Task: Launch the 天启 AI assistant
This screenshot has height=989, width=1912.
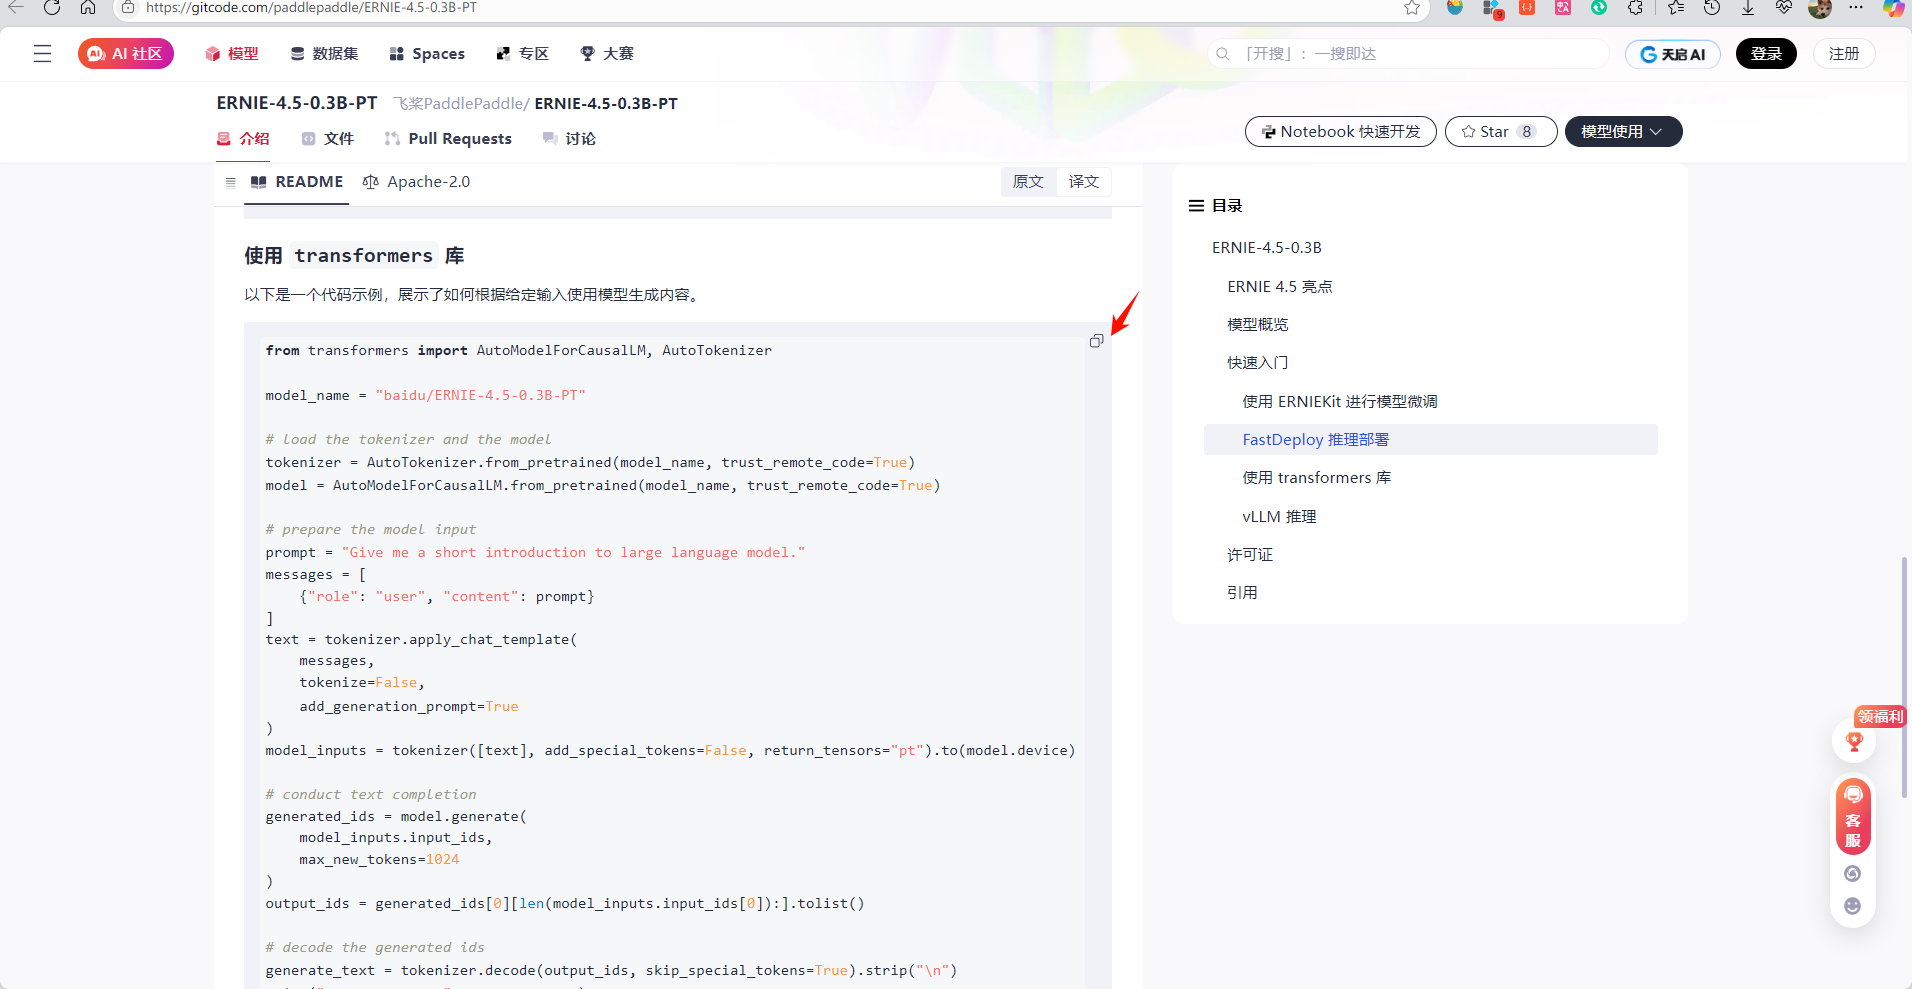Action: 1673,54
